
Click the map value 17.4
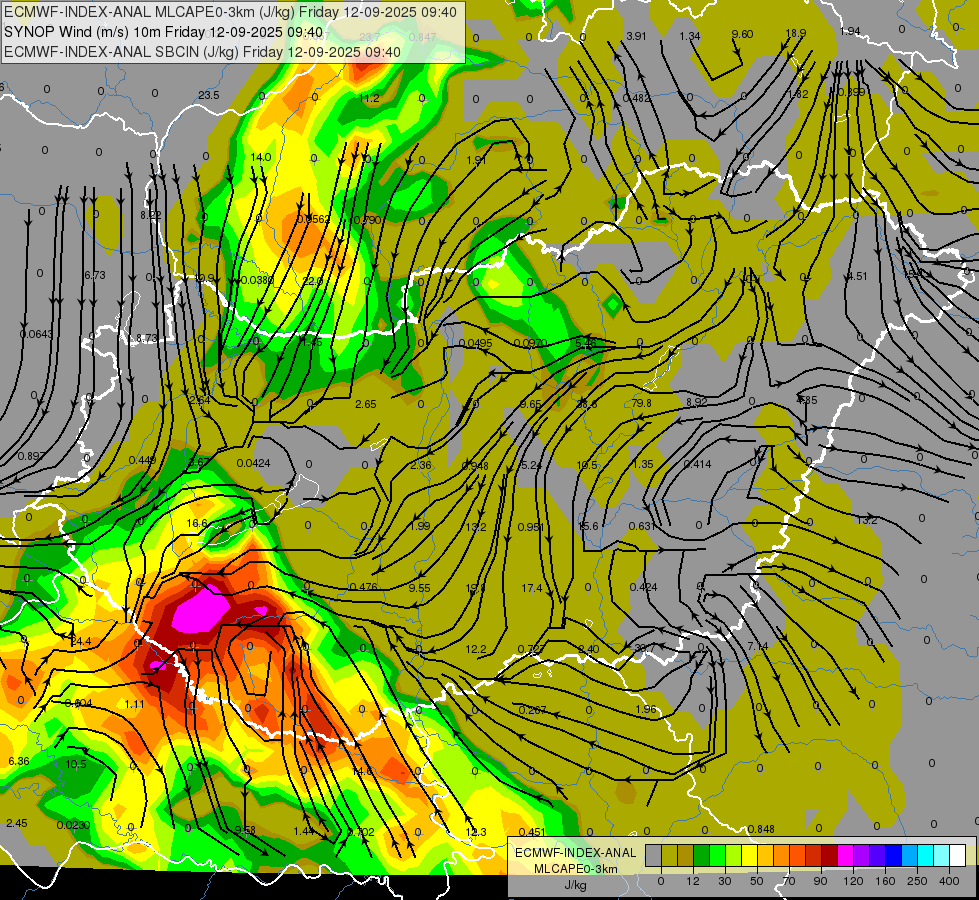(532, 588)
